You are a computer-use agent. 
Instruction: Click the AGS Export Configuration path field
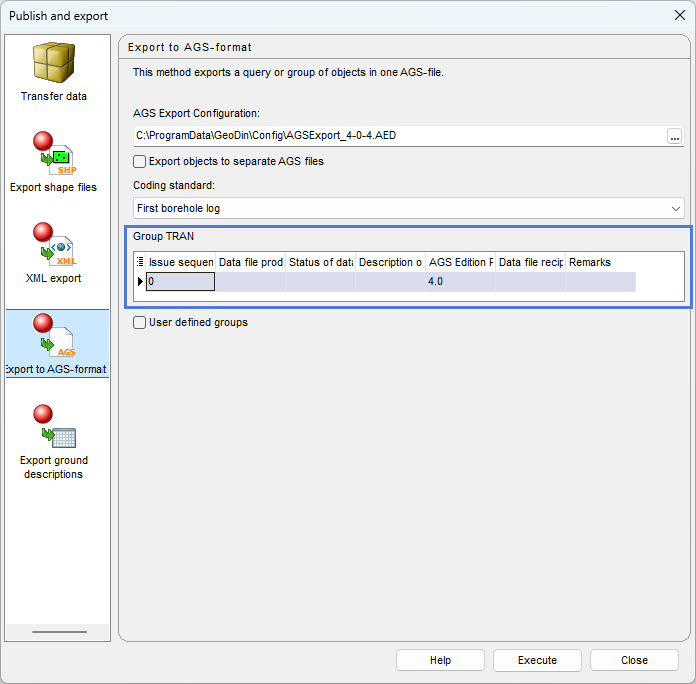(x=400, y=135)
